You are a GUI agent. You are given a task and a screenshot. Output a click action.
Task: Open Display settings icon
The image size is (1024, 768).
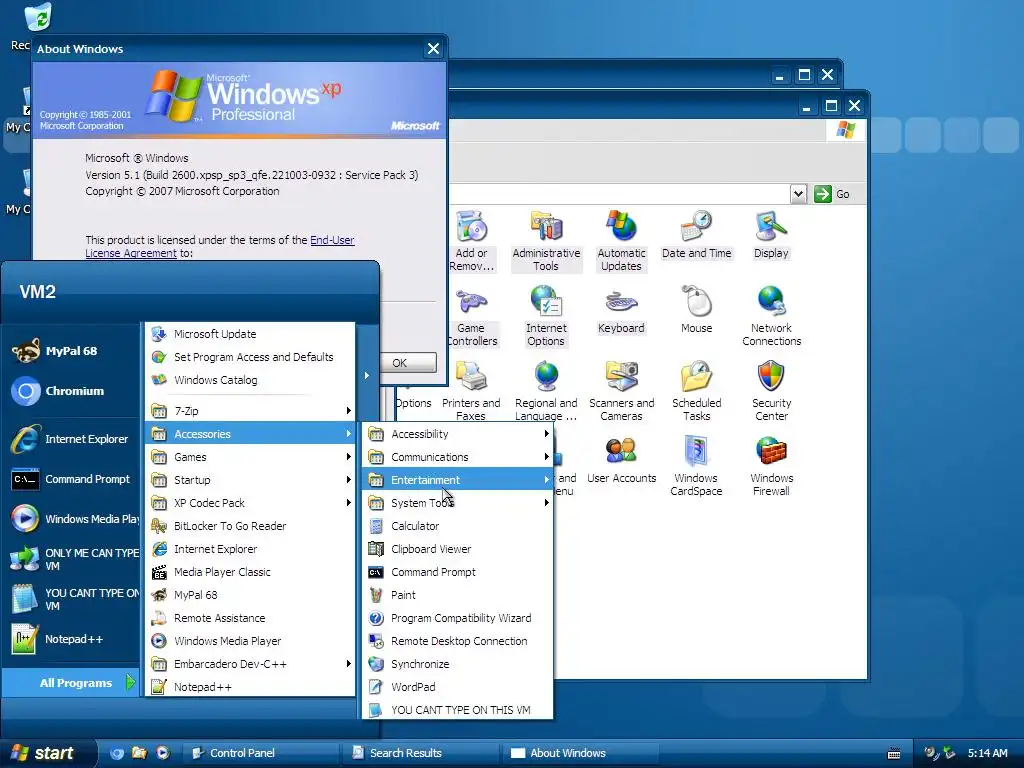771,234
